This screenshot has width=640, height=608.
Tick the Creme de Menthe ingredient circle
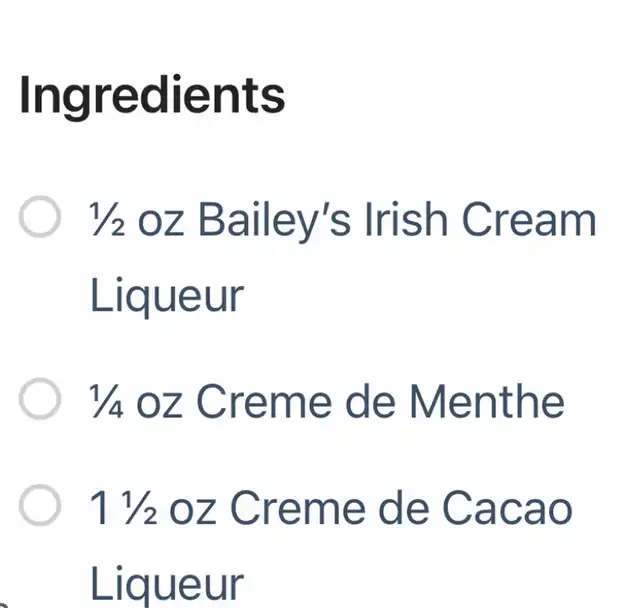tap(41, 402)
